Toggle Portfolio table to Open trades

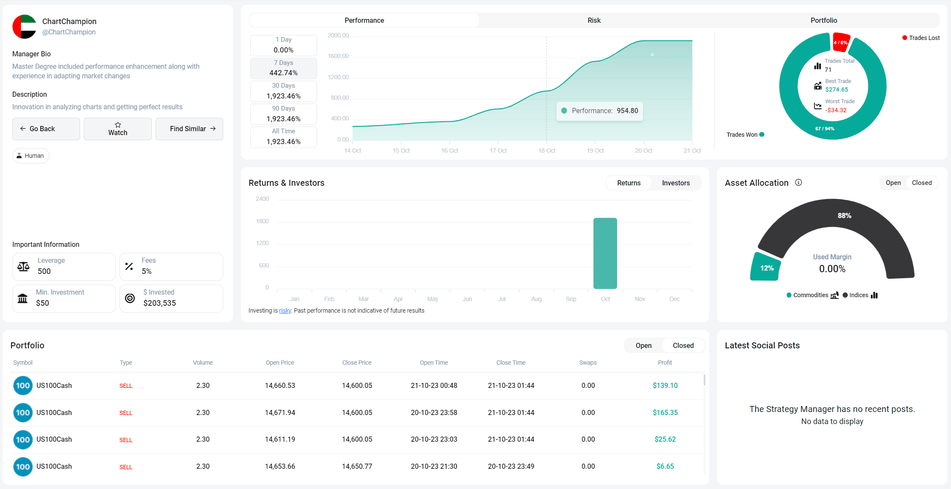643,346
